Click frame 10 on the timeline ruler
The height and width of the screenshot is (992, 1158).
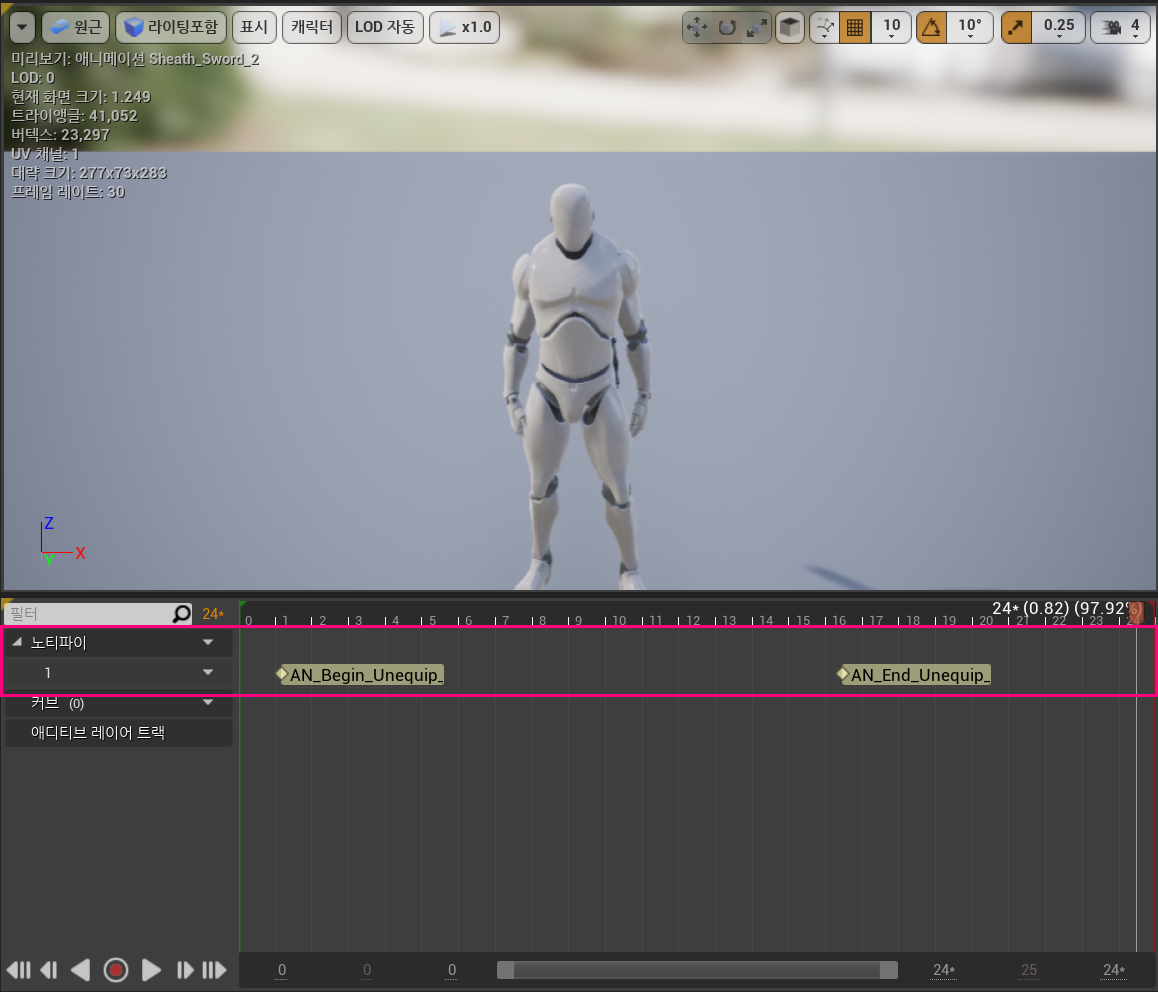(618, 620)
